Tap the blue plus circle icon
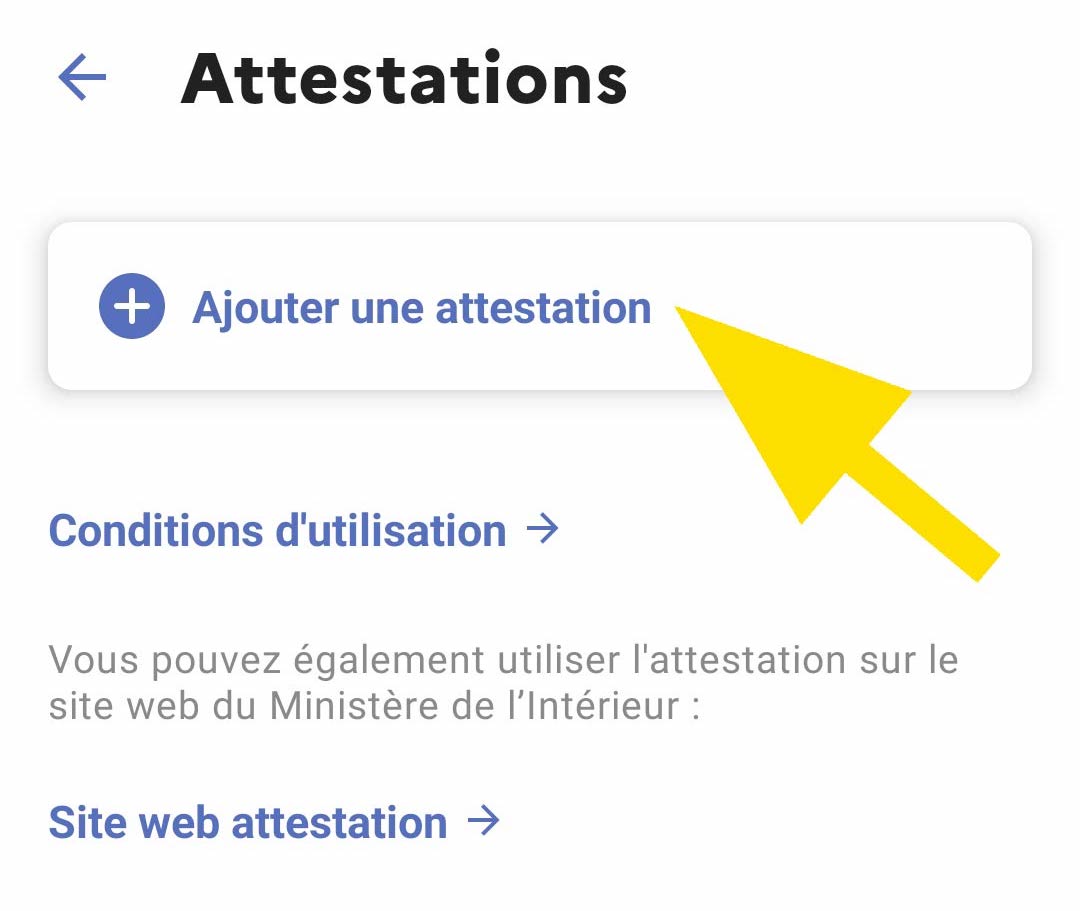1080x911 pixels. tap(132, 306)
